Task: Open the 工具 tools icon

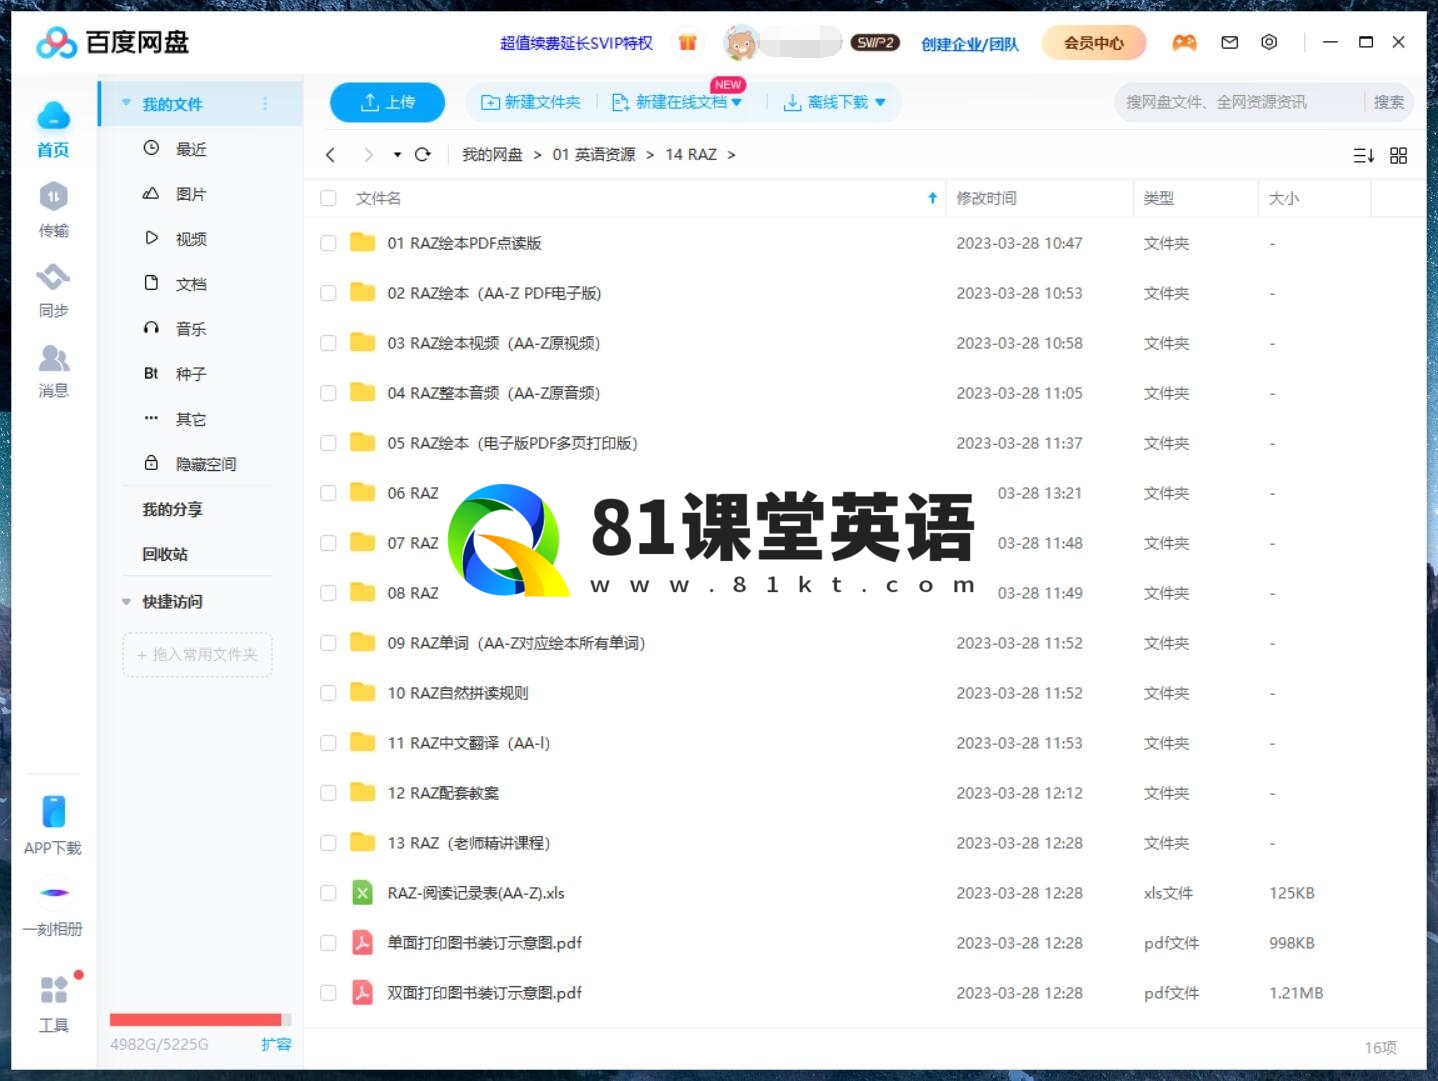Action: [x=53, y=1003]
